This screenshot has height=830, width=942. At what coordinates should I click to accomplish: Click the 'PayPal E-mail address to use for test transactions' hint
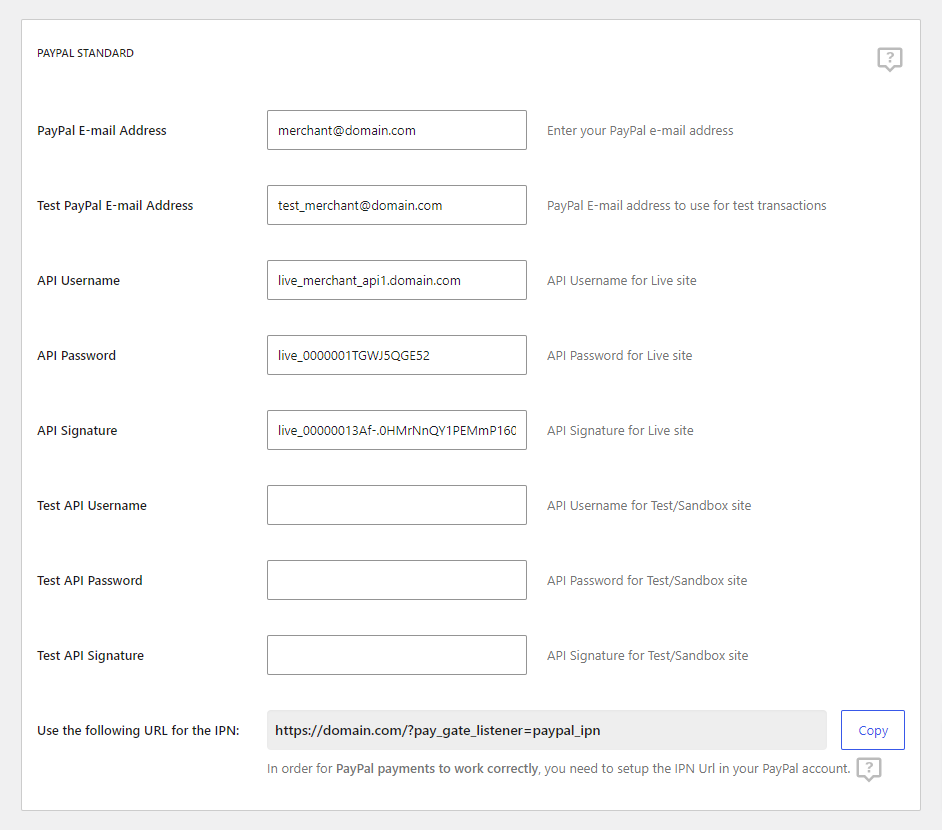pyautogui.click(x=686, y=205)
